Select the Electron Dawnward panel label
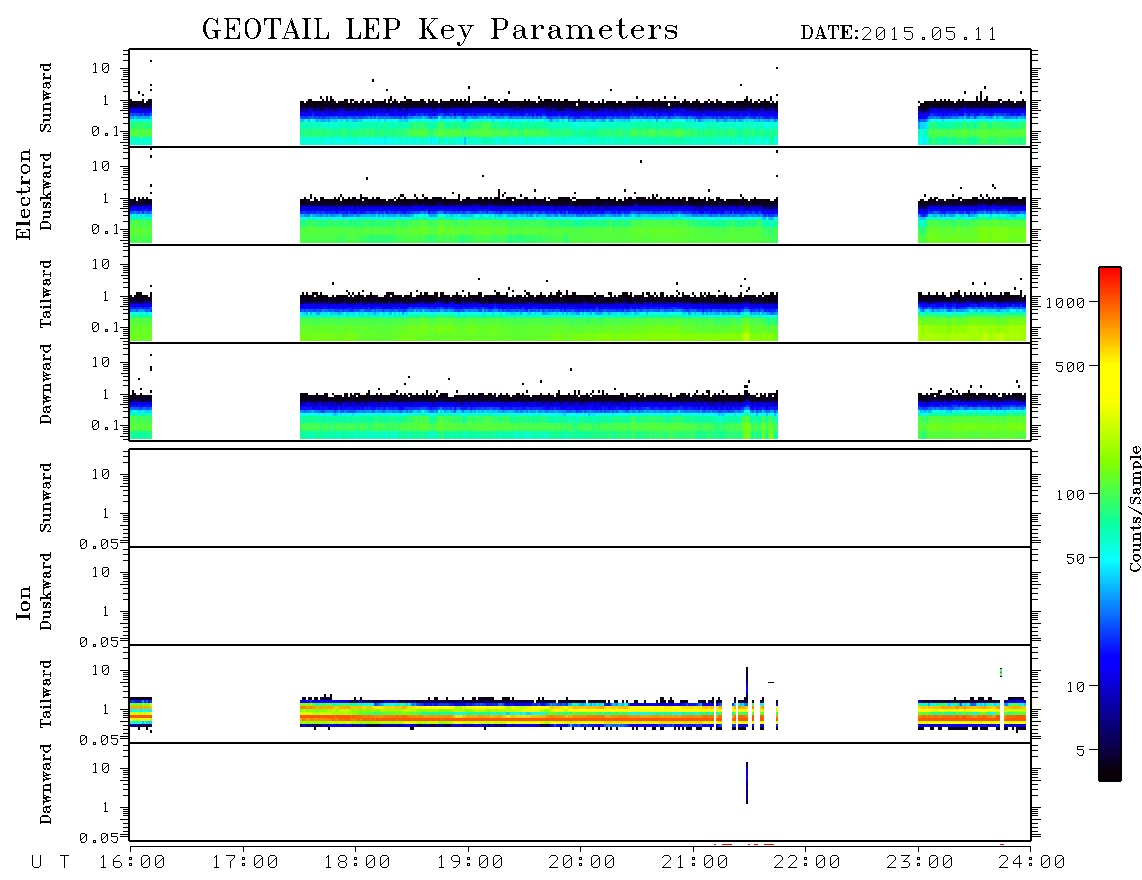 [46, 385]
